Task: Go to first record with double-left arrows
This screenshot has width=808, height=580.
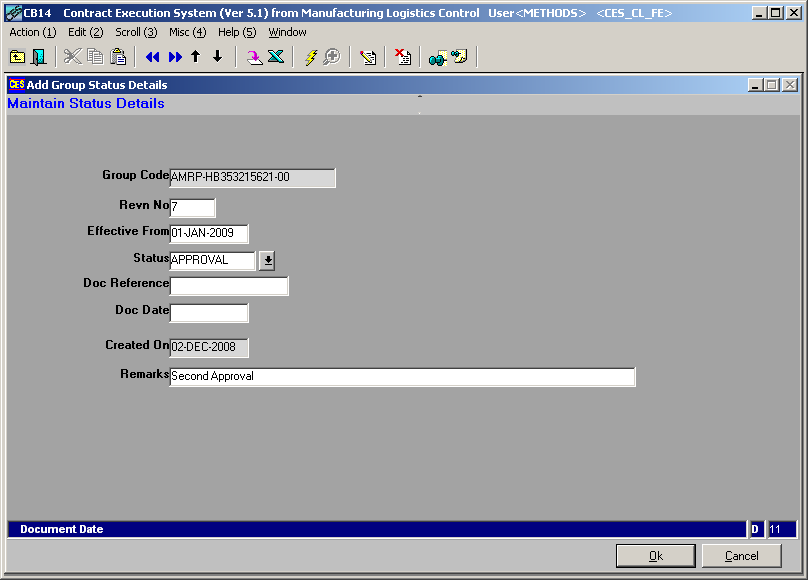Action: [152, 57]
